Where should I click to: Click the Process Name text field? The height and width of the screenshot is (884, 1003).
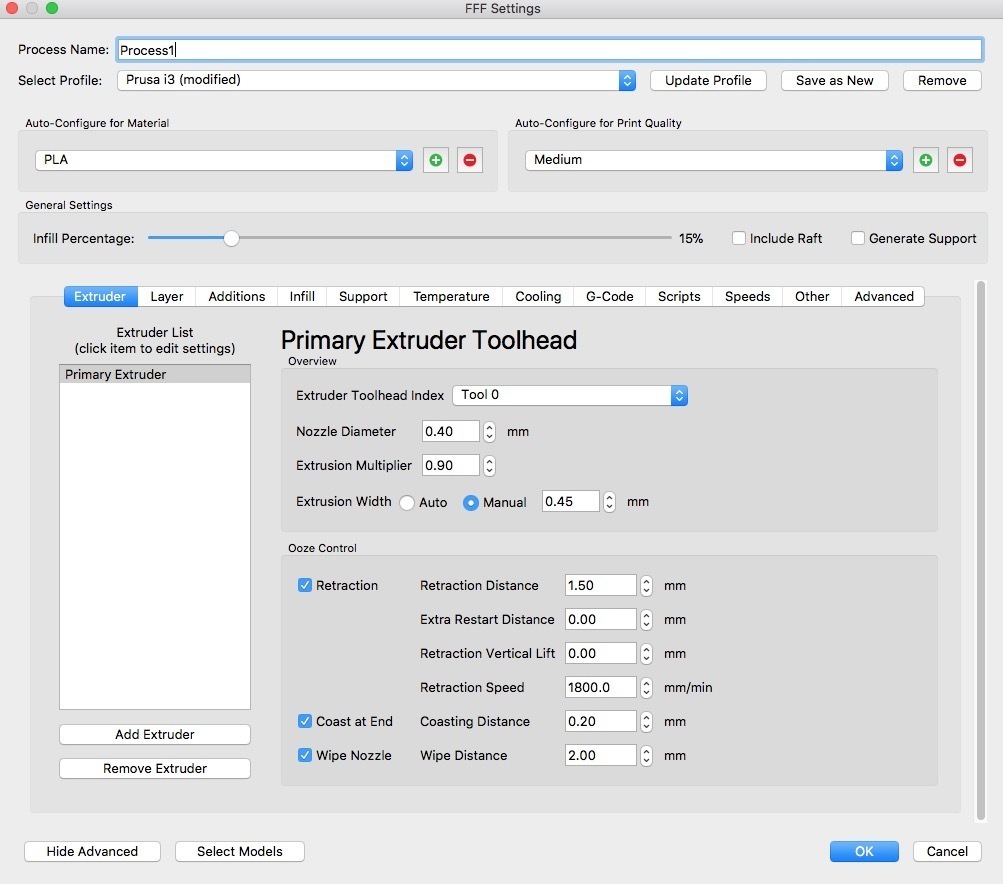549,50
